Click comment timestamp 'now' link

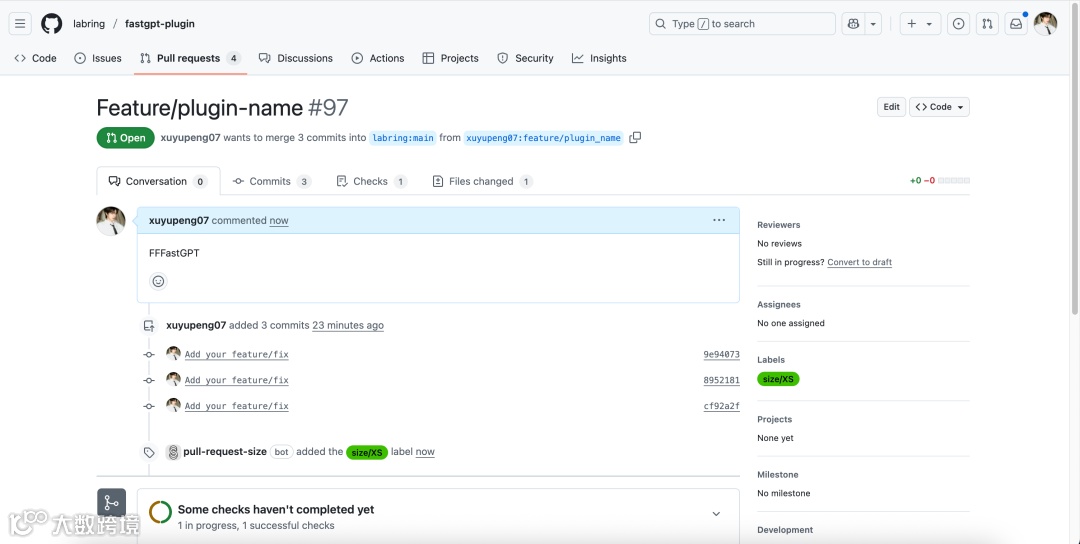tap(279, 220)
